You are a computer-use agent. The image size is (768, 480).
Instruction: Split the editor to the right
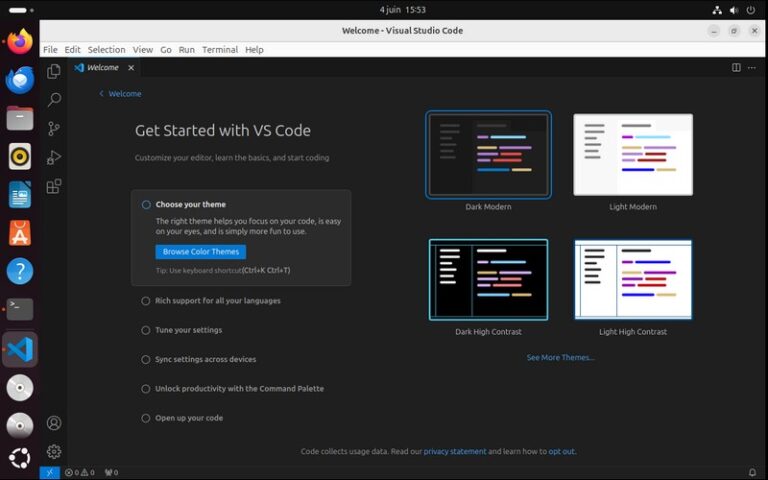(x=736, y=68)
